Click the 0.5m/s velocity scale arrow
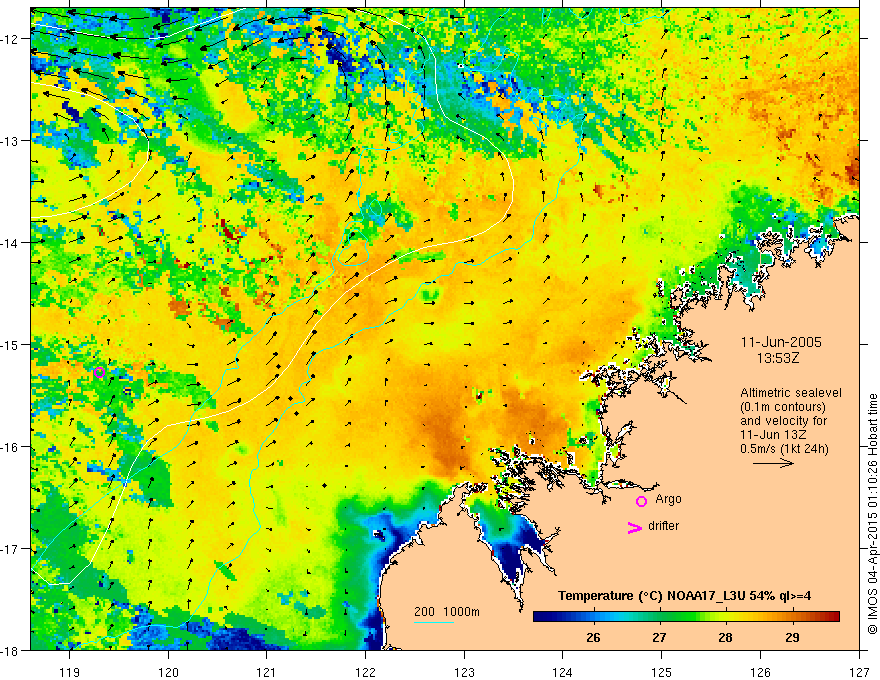This screenshot has width=880, height=680. click(773, 463)
